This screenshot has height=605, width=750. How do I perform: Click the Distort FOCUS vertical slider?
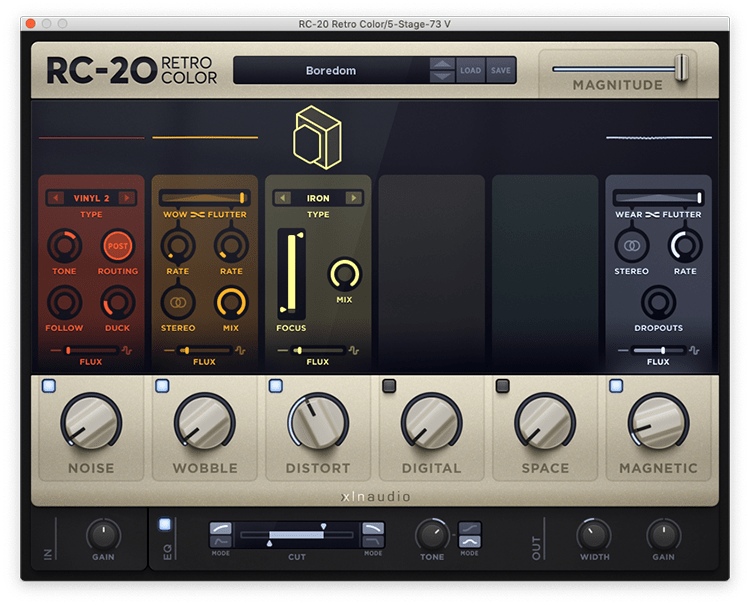pos(291,274)
